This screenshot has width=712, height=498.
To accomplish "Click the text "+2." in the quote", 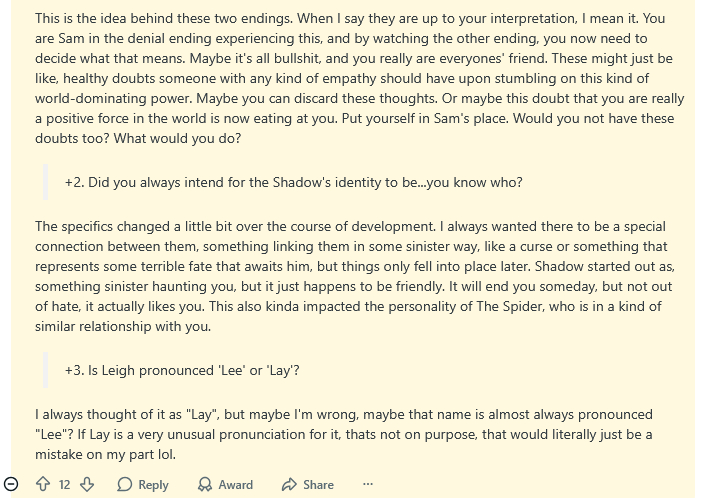I will pyautogui.click(x=75, y=183).
